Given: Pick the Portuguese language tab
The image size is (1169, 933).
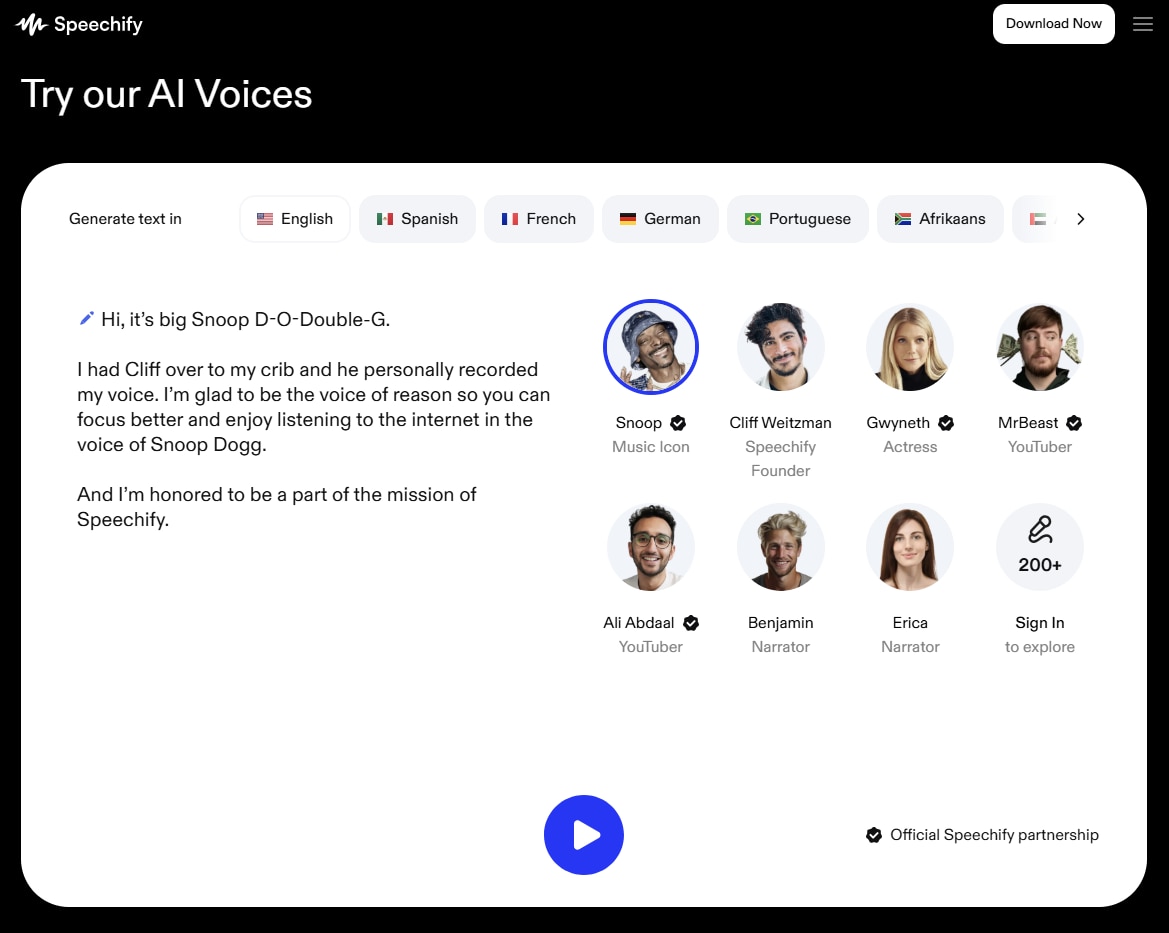Looking at the screenshot, I should pyautogui.click(x=798, y=219).
